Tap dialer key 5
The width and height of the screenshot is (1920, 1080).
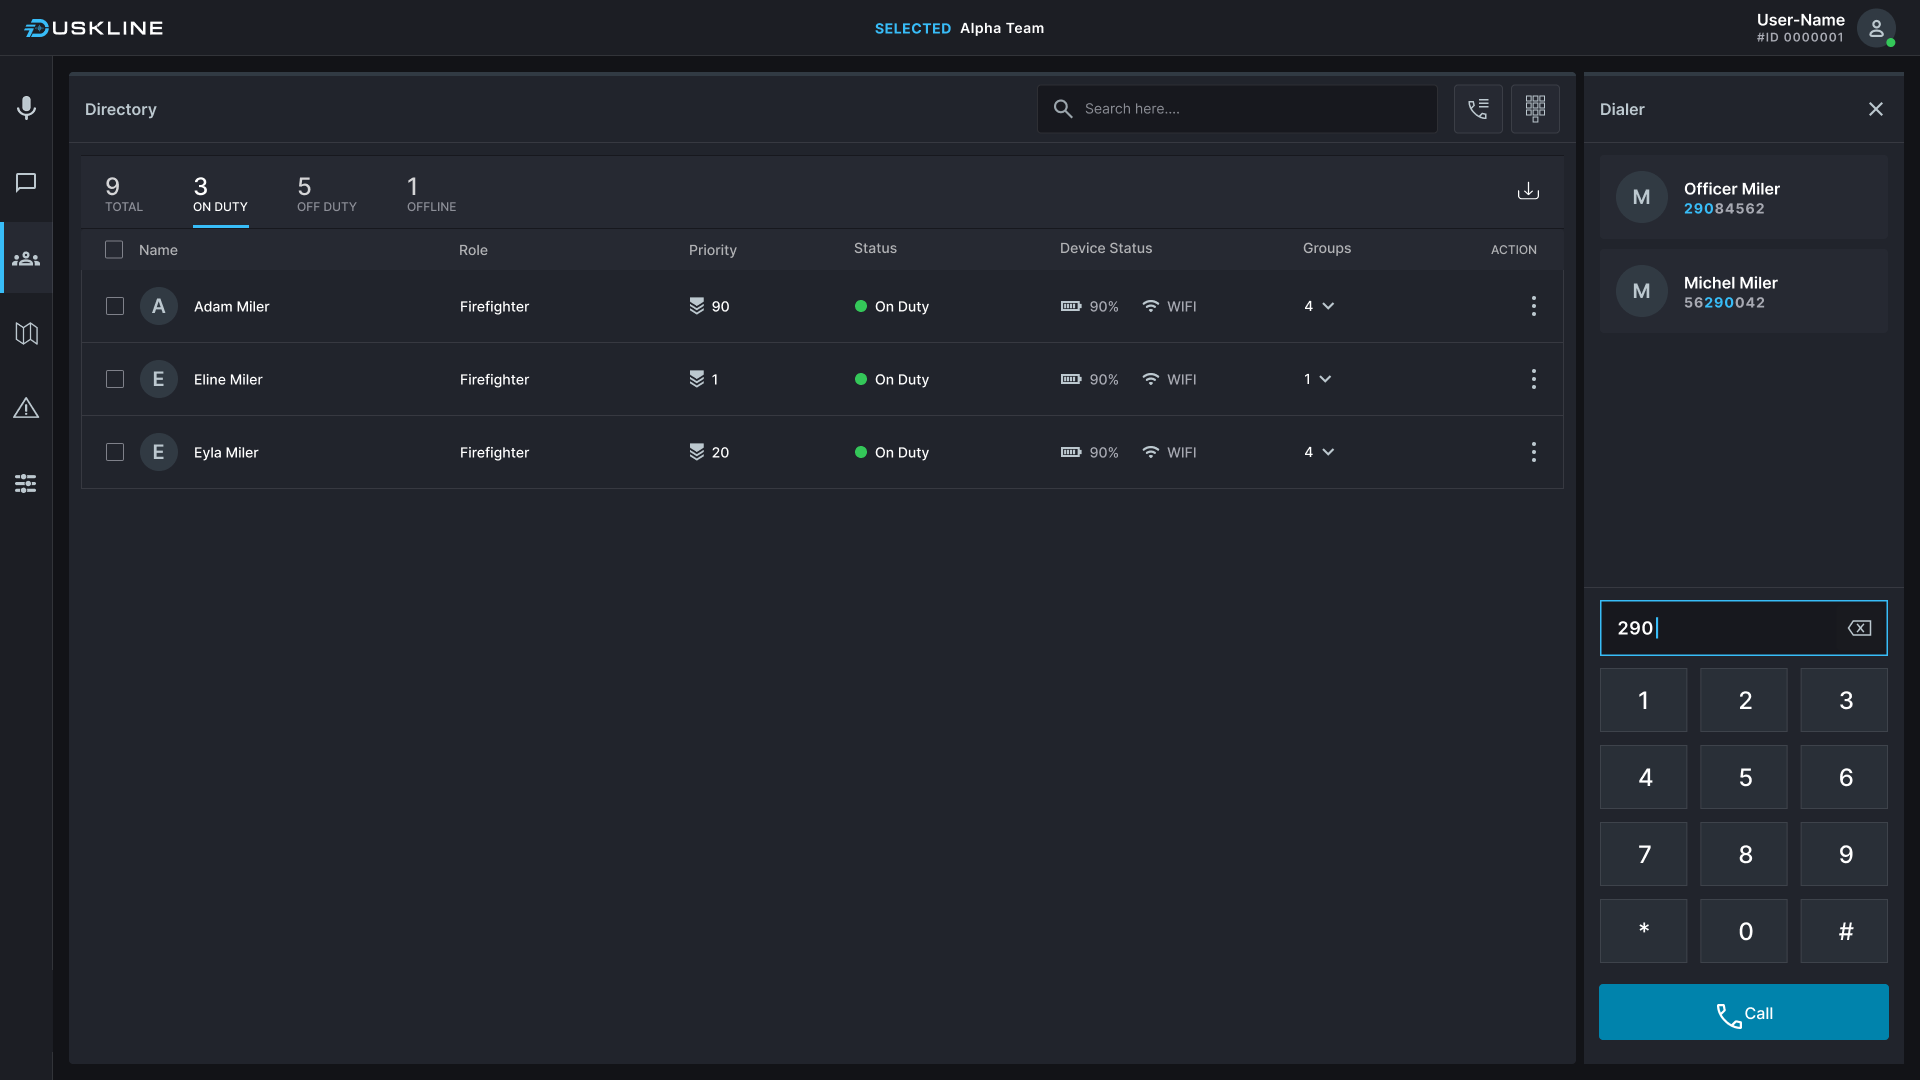1744,777
